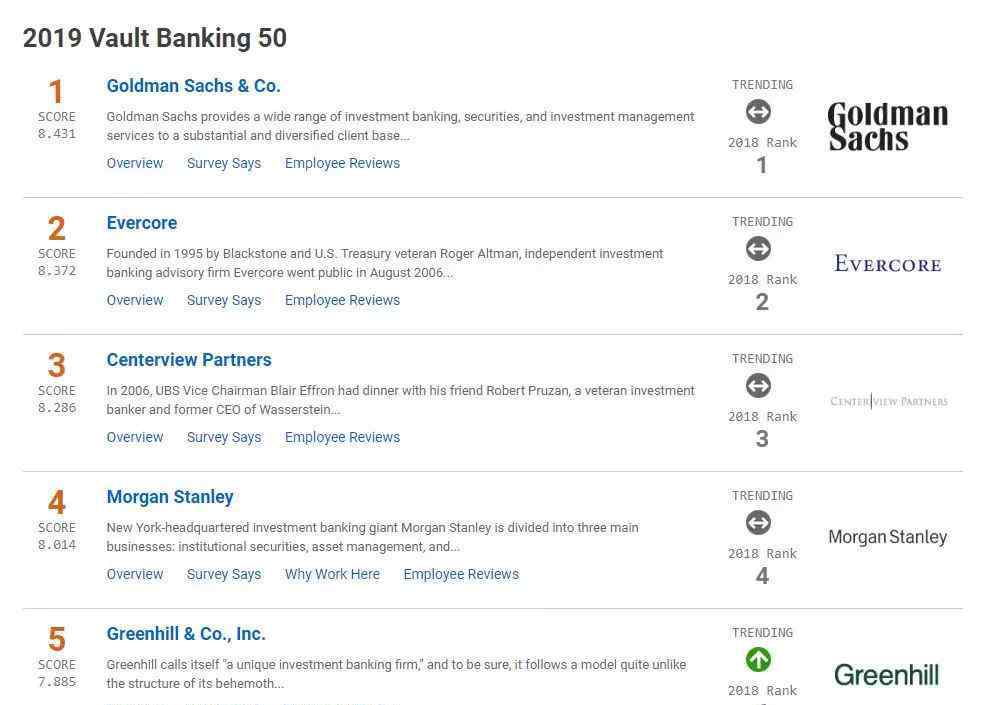This screenshot has height=705, width=996.
Task: Open the Goldman Sachs & Co. title link
Action: (x=193, y=86)
